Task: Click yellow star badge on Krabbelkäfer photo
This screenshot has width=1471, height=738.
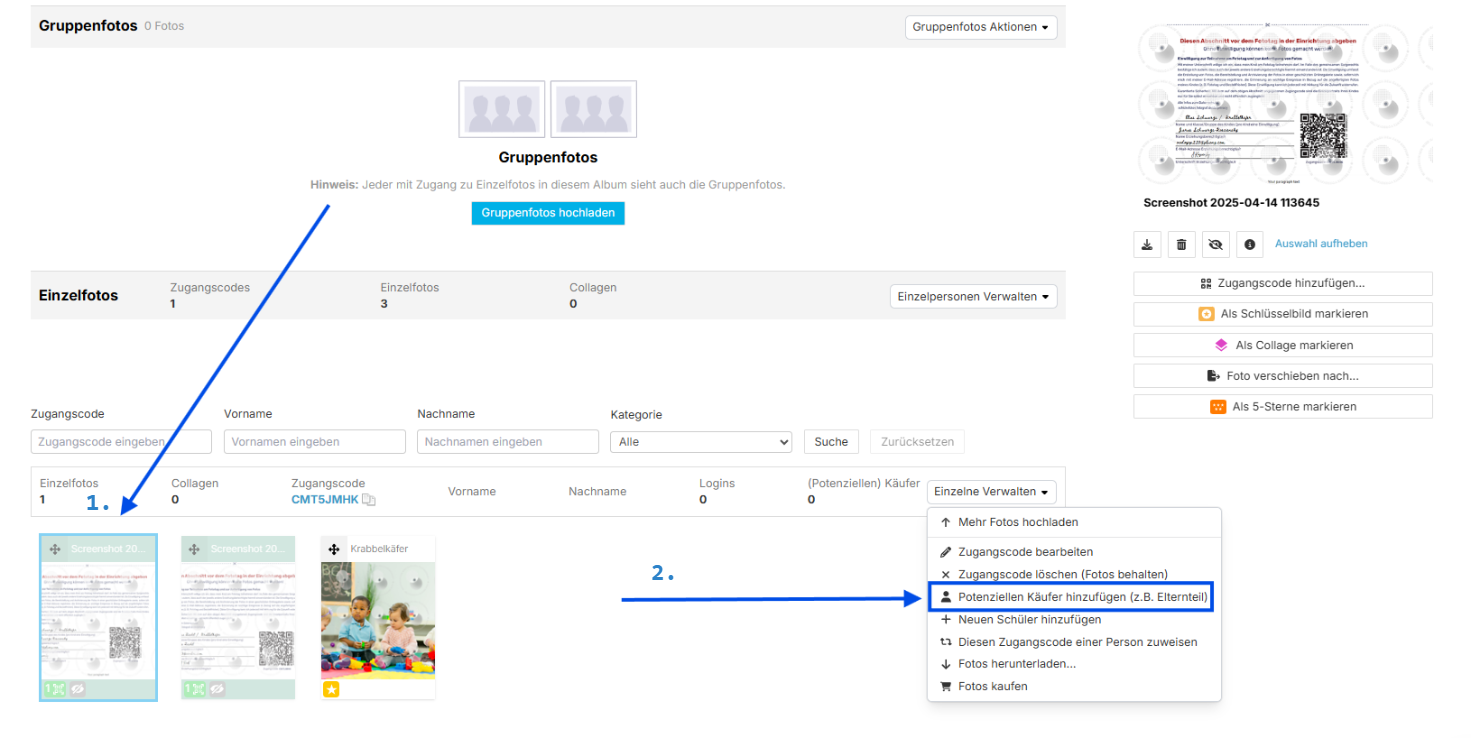Action: pyautogui.click(x=331, y=689)
